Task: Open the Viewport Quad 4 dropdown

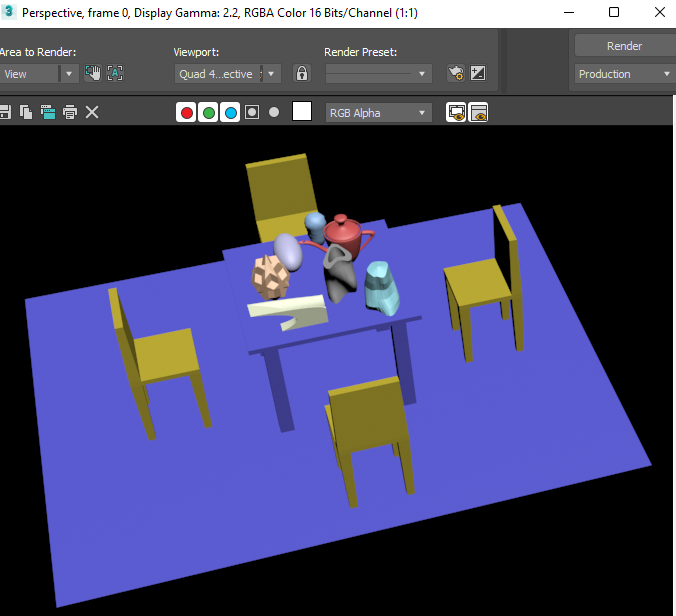Action: point(228,74)
